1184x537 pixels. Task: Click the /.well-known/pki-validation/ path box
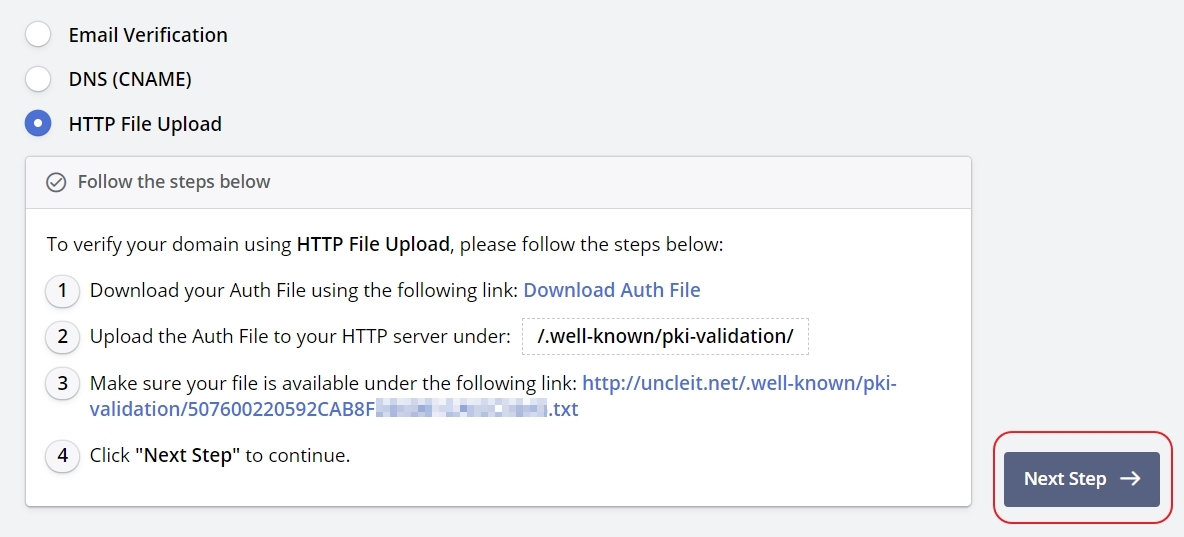[665, 337]
